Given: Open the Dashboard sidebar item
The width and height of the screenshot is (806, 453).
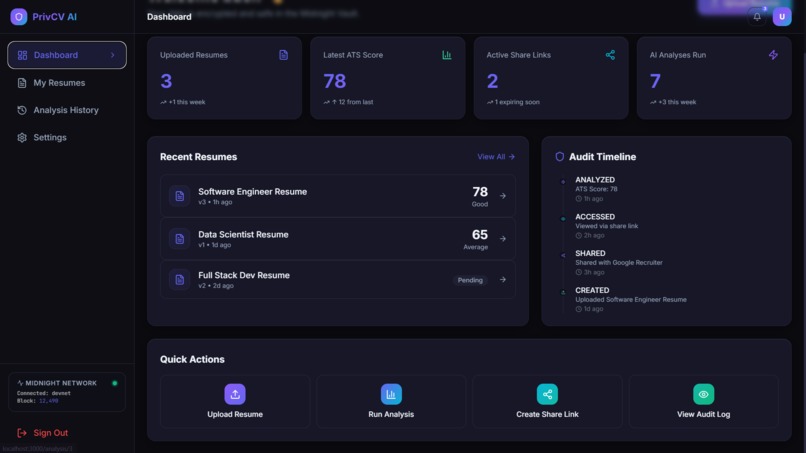Looking at the screenshot, I should point(67,55).
